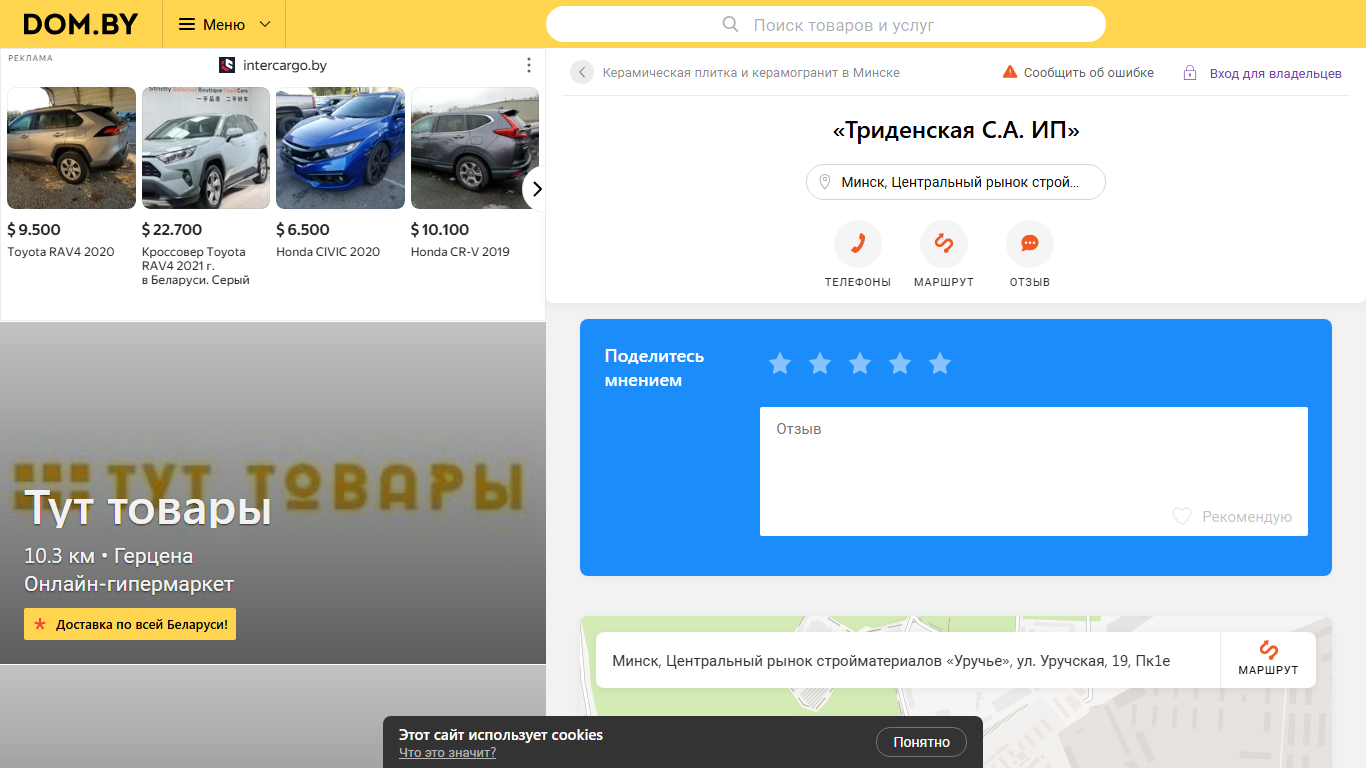
Task: Rate one star
Action: coord(780,364)
